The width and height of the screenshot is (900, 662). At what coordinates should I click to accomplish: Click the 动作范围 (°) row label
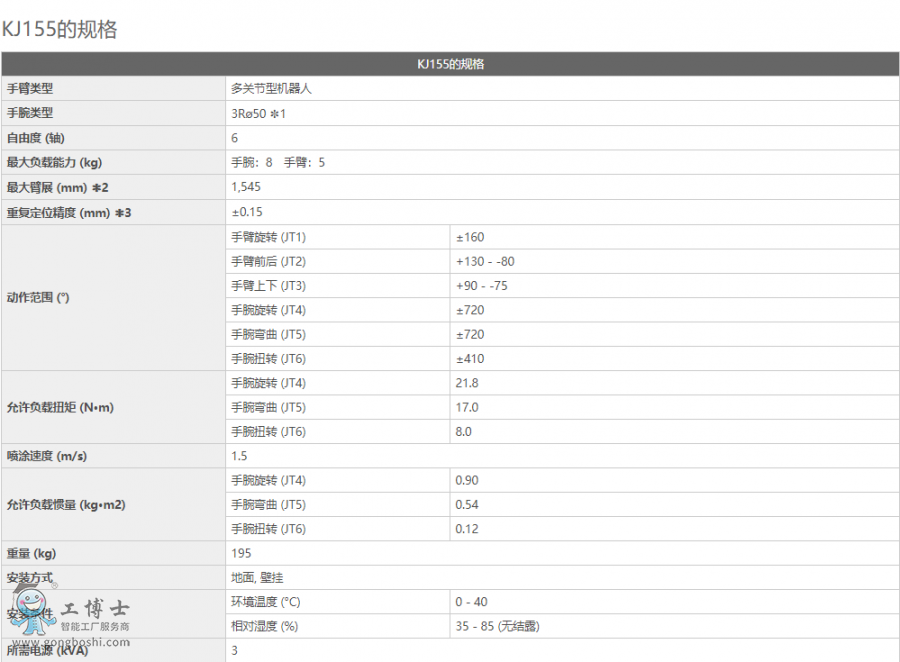click(x=39, y=298)
